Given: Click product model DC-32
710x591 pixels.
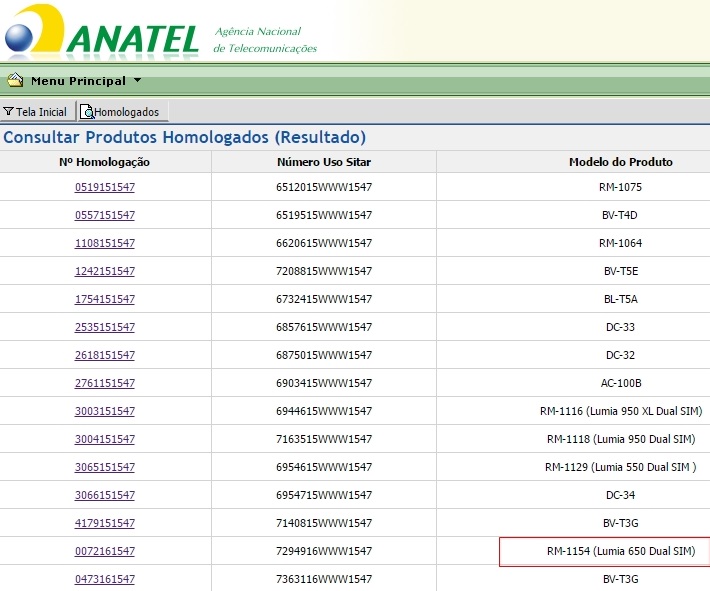Looking at the screenshot, I should [620, 355].
